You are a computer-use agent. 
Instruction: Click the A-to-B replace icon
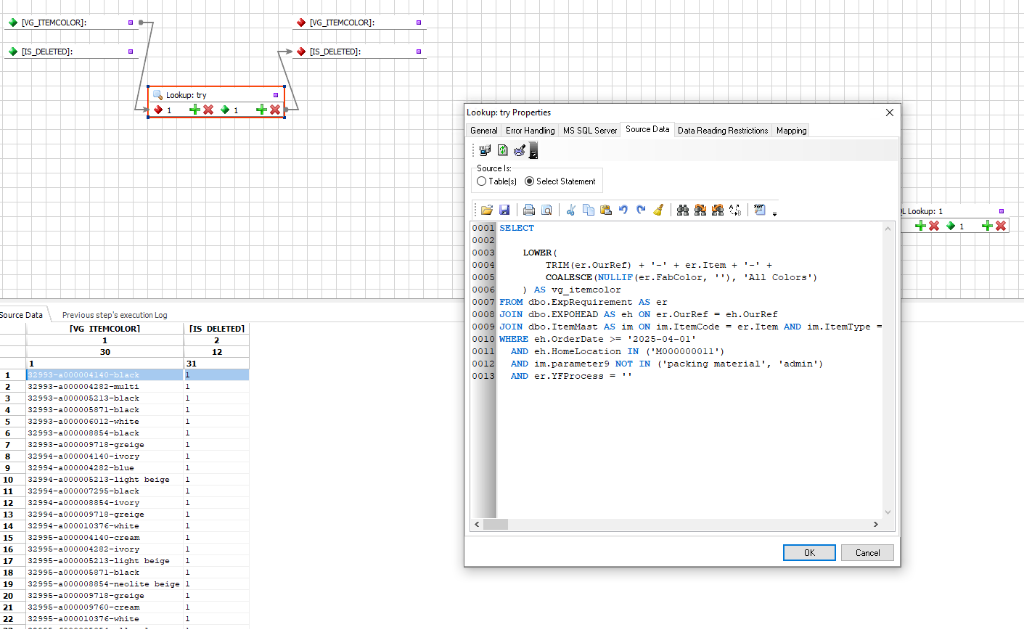tap(735, 210)
